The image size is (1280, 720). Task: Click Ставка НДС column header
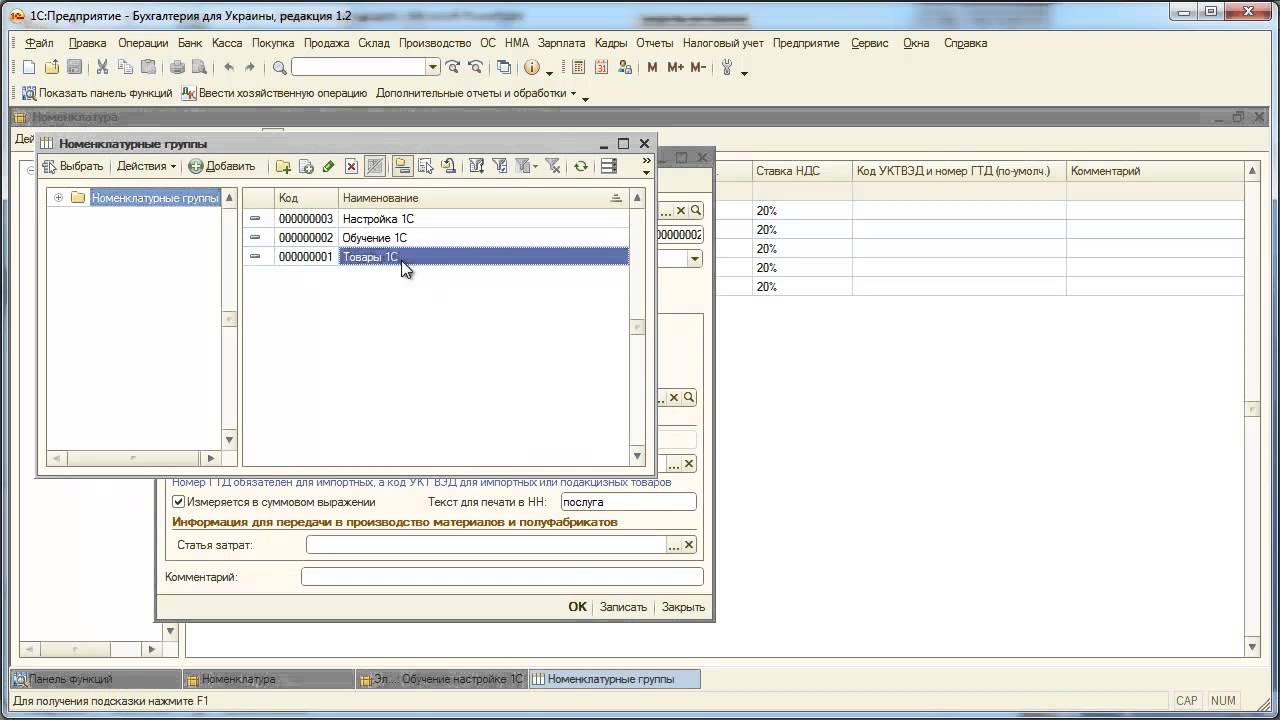[x=801, y=171]
